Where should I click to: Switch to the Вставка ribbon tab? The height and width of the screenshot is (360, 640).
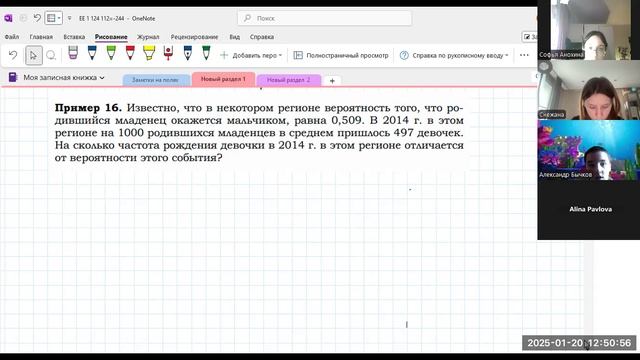pyautogui.click(x=74, y=37)
